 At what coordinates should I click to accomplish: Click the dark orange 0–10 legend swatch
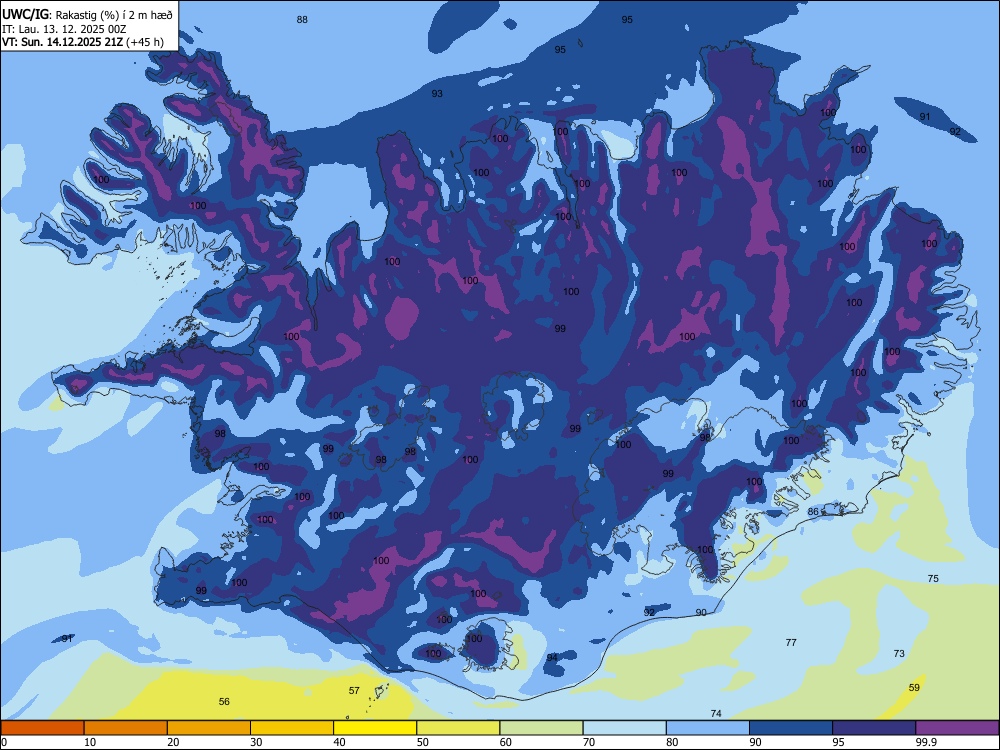(42, 728)
